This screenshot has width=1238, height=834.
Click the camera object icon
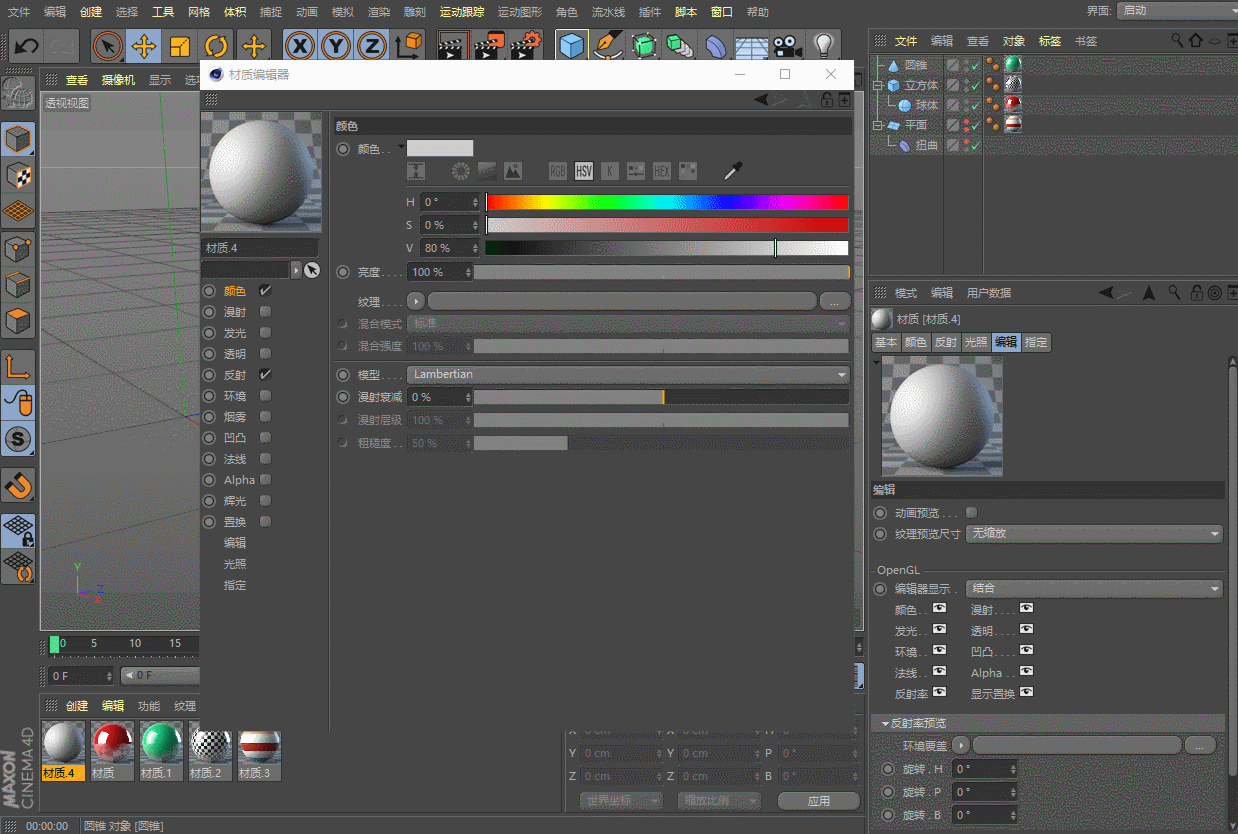tap(788, 46)
